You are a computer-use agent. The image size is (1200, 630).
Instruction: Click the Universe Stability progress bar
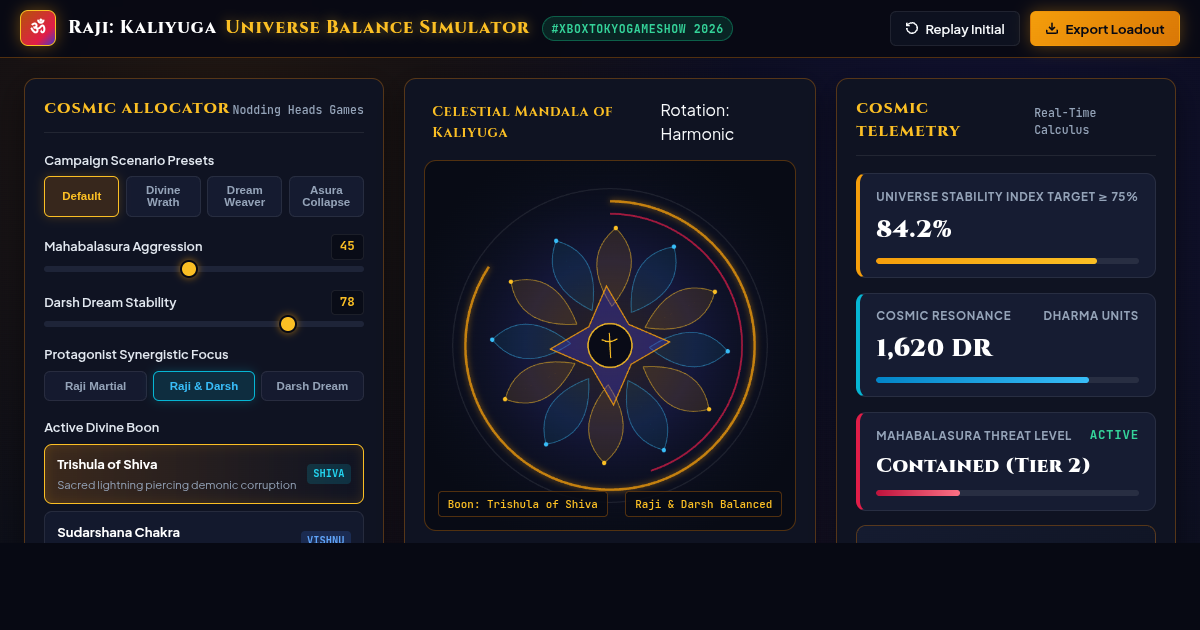point(1007,261)
